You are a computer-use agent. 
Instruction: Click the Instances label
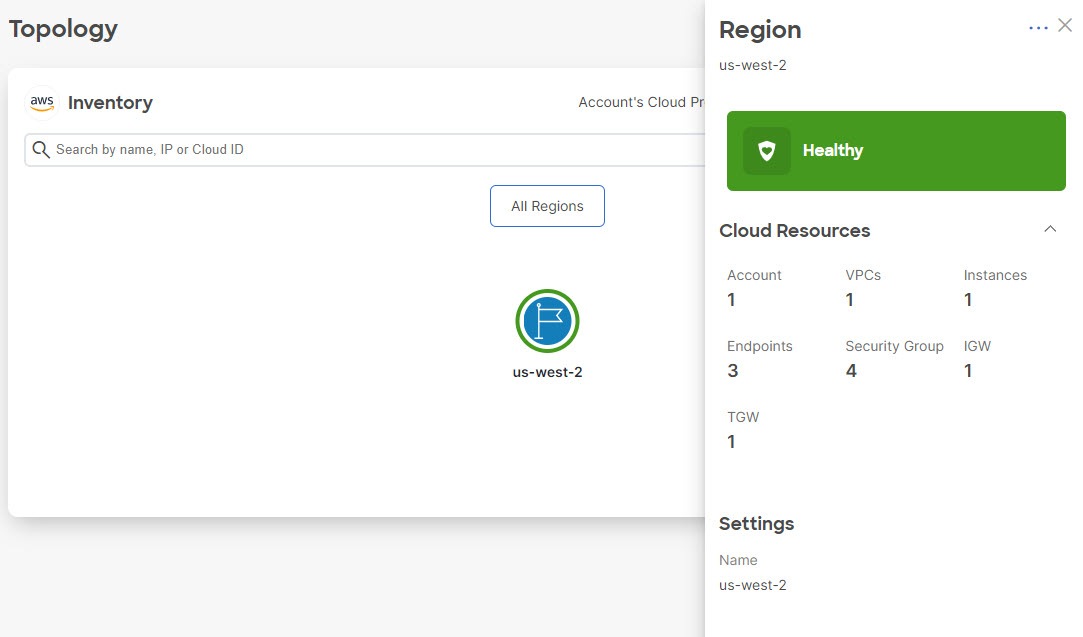(995, 275)
